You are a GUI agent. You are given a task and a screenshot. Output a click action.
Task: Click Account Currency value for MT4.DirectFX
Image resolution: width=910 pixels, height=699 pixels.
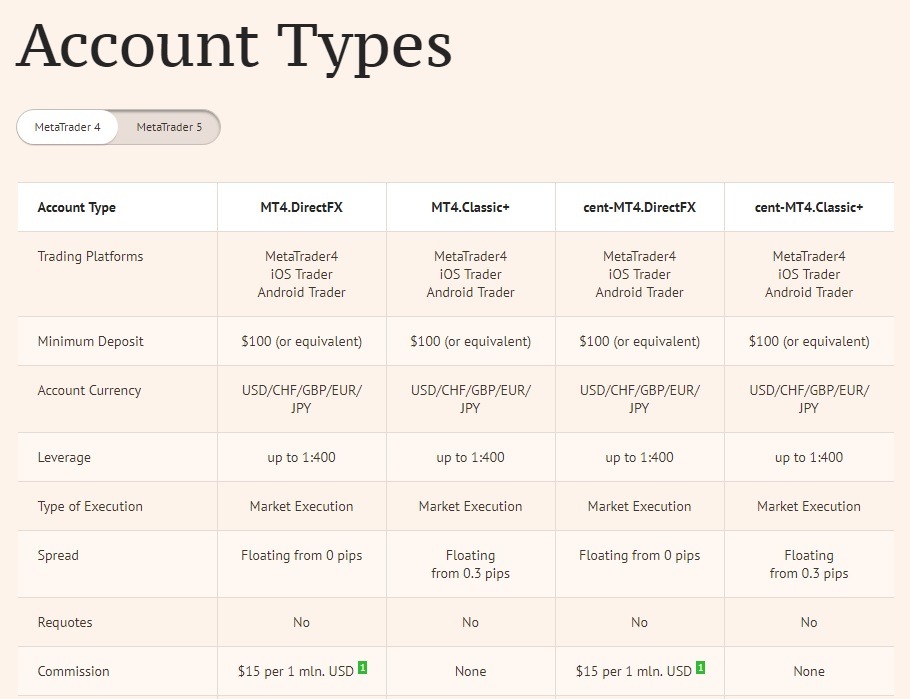302,399
